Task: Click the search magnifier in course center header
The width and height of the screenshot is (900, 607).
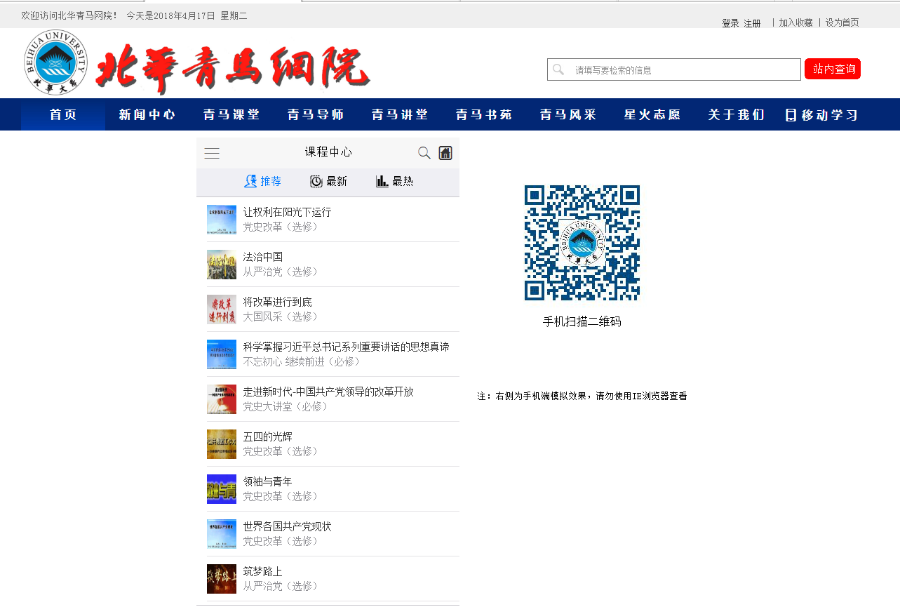Action: tap(424, 153)
